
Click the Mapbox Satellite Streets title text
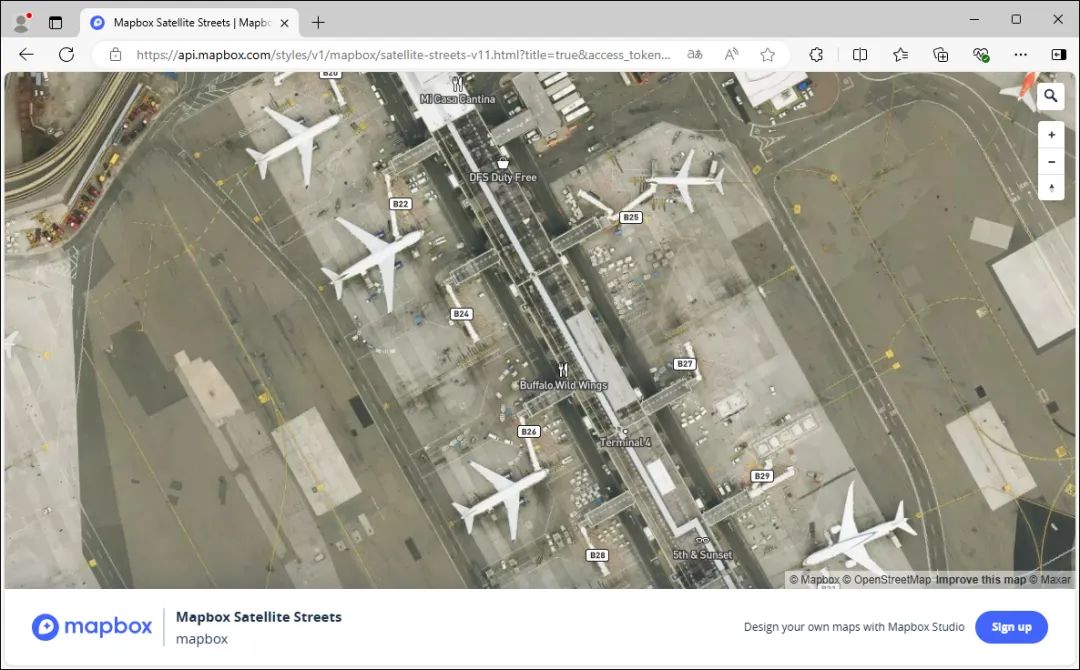click(x=258, y=617)
